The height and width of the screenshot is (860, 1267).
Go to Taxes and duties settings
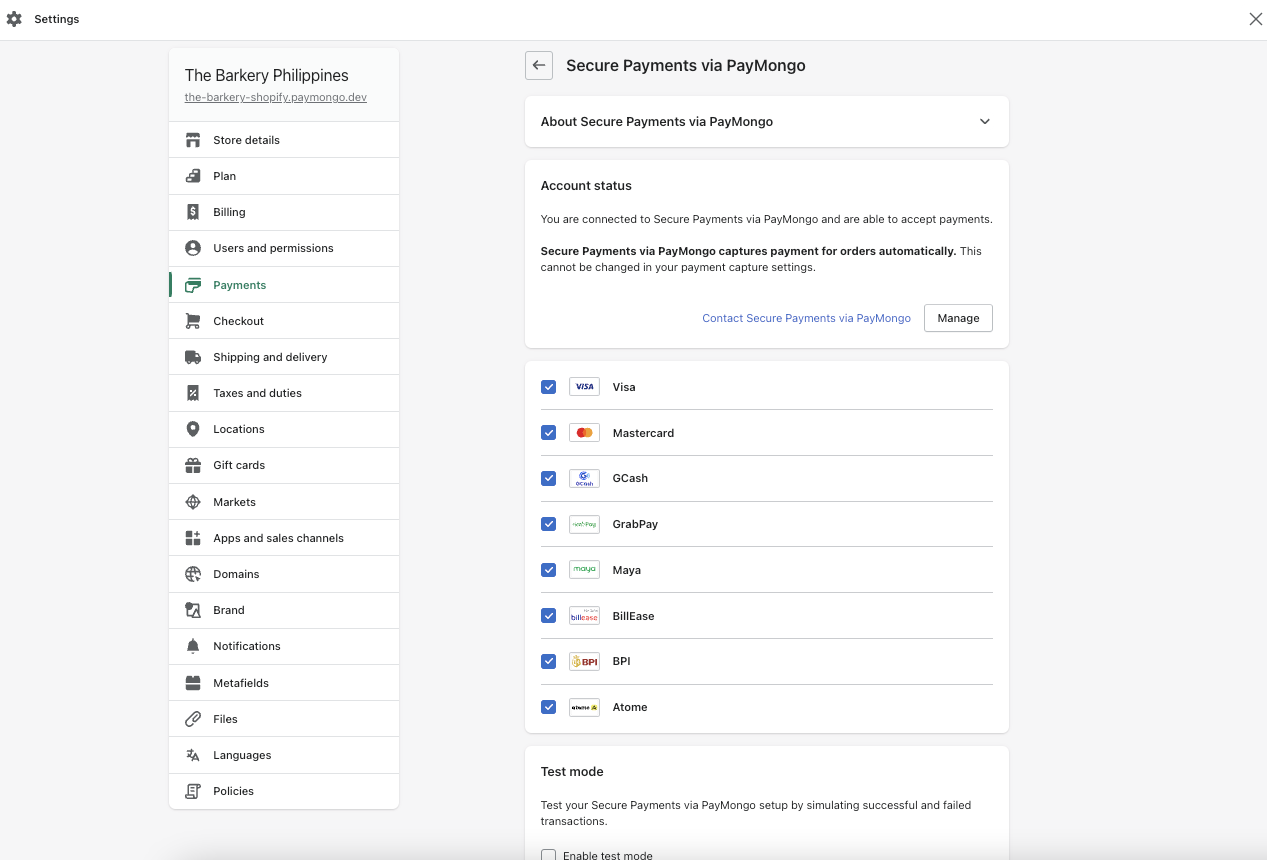click(257, 393)
